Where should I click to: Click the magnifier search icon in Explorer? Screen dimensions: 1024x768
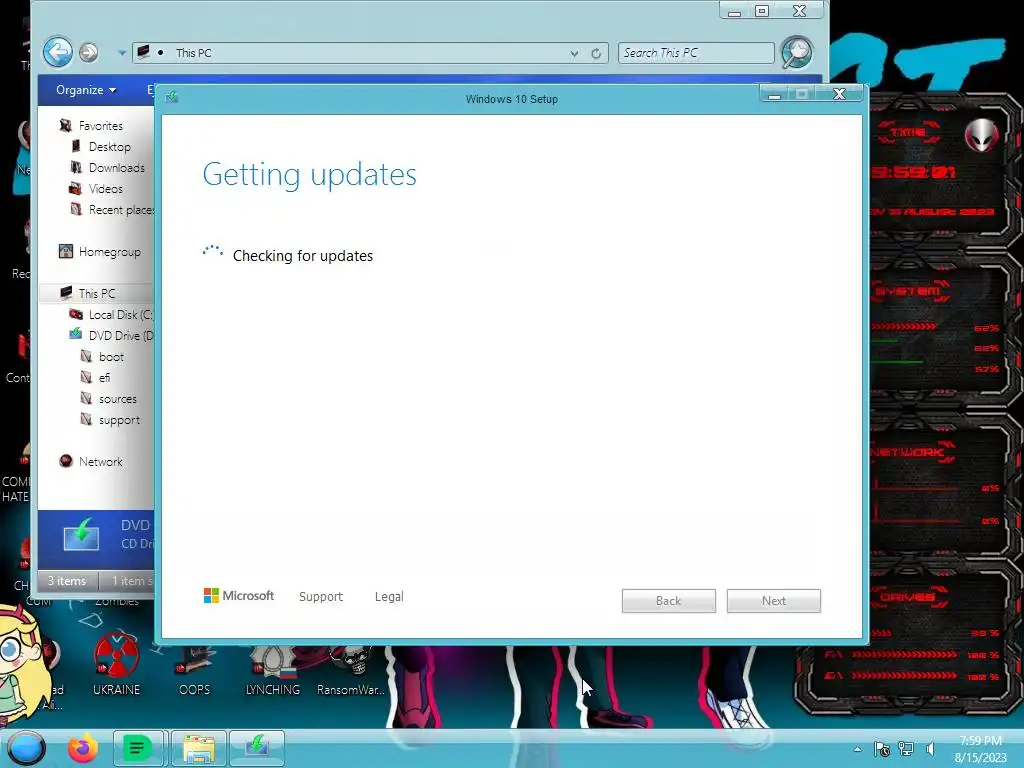pyautogui.click(x=796, y=52)
